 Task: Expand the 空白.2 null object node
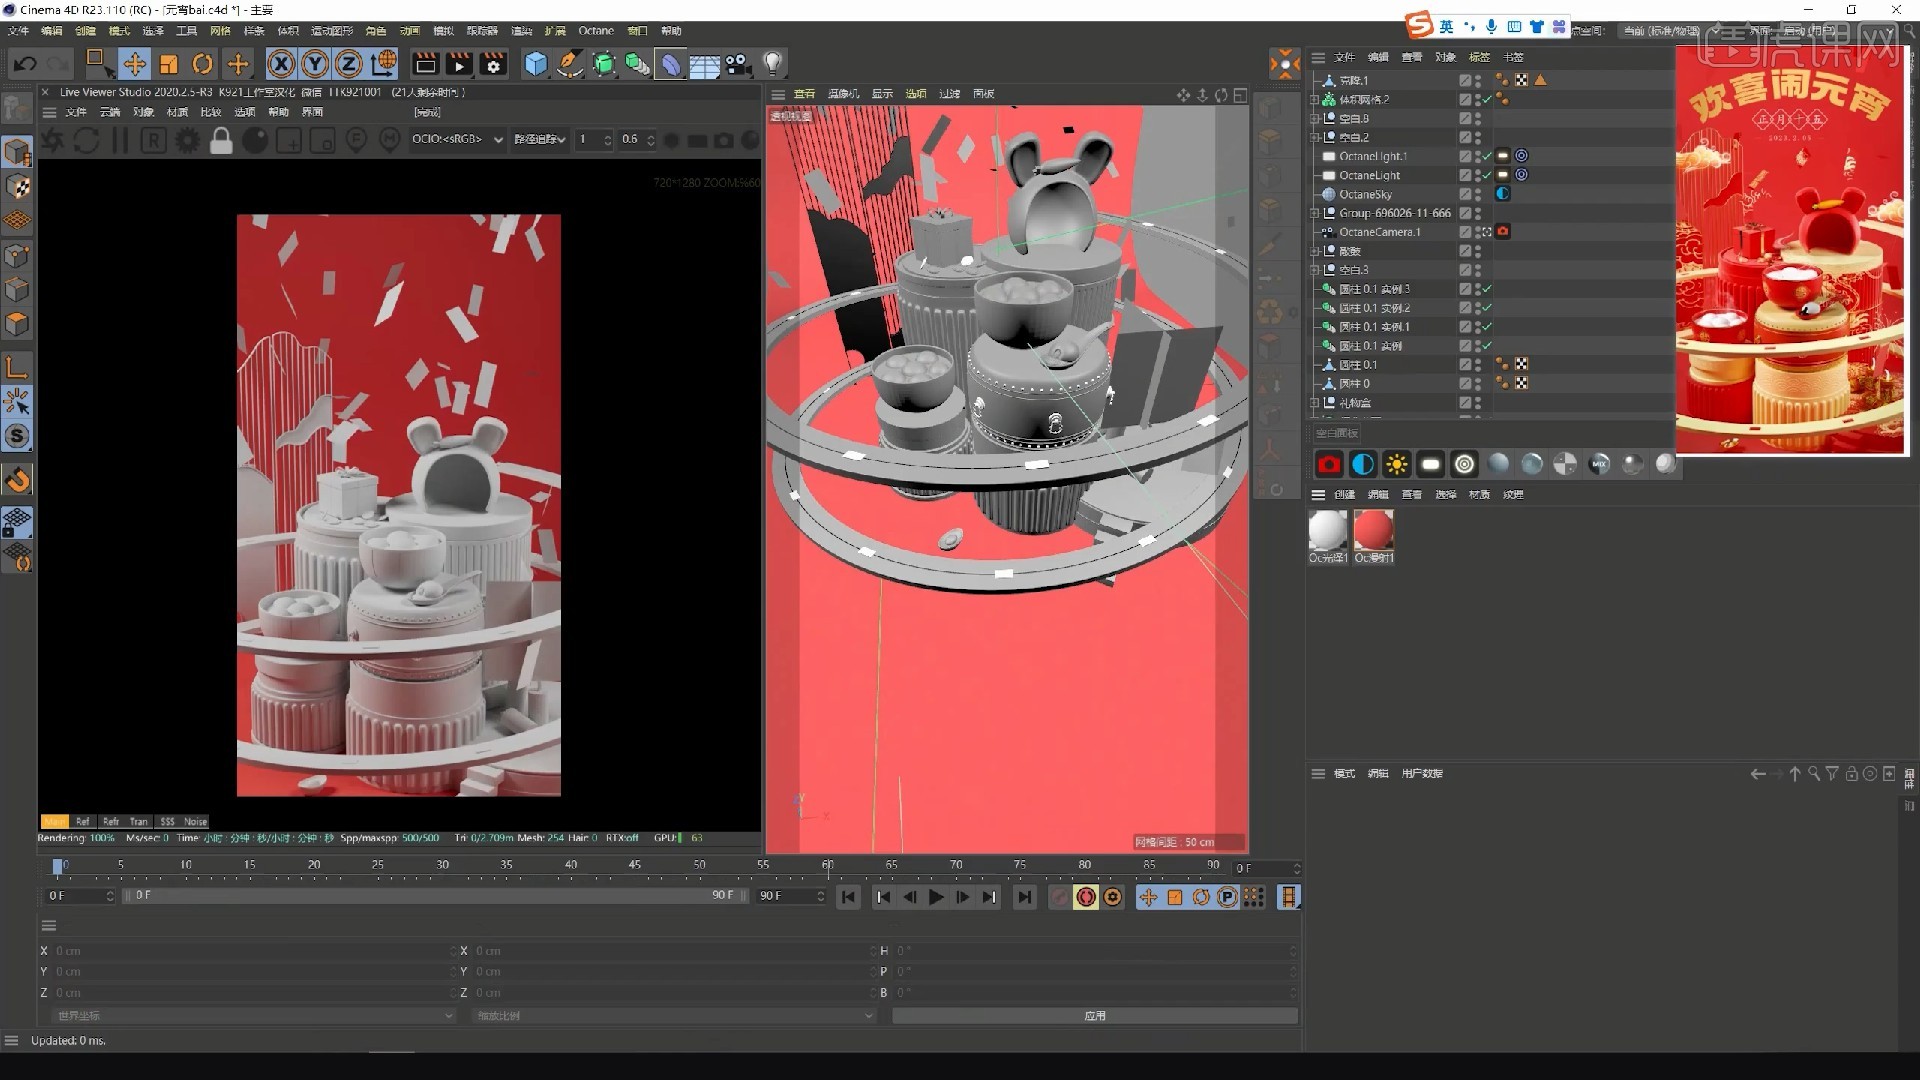point(1315,137)
